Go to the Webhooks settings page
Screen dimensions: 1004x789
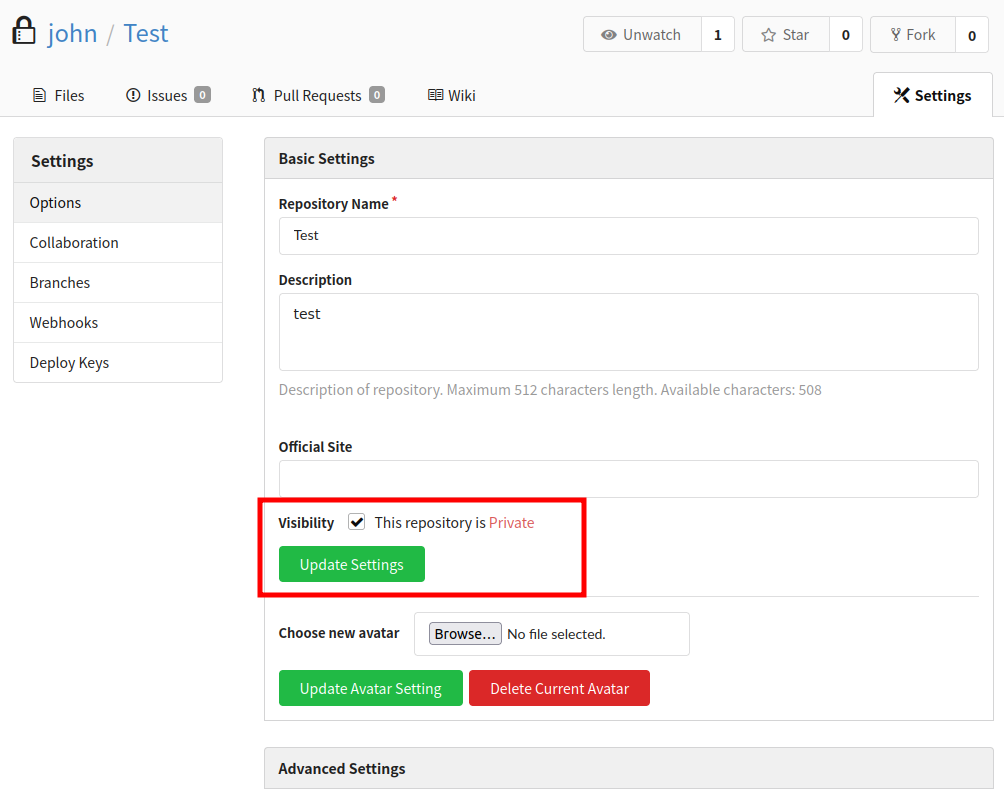point(64,323)
